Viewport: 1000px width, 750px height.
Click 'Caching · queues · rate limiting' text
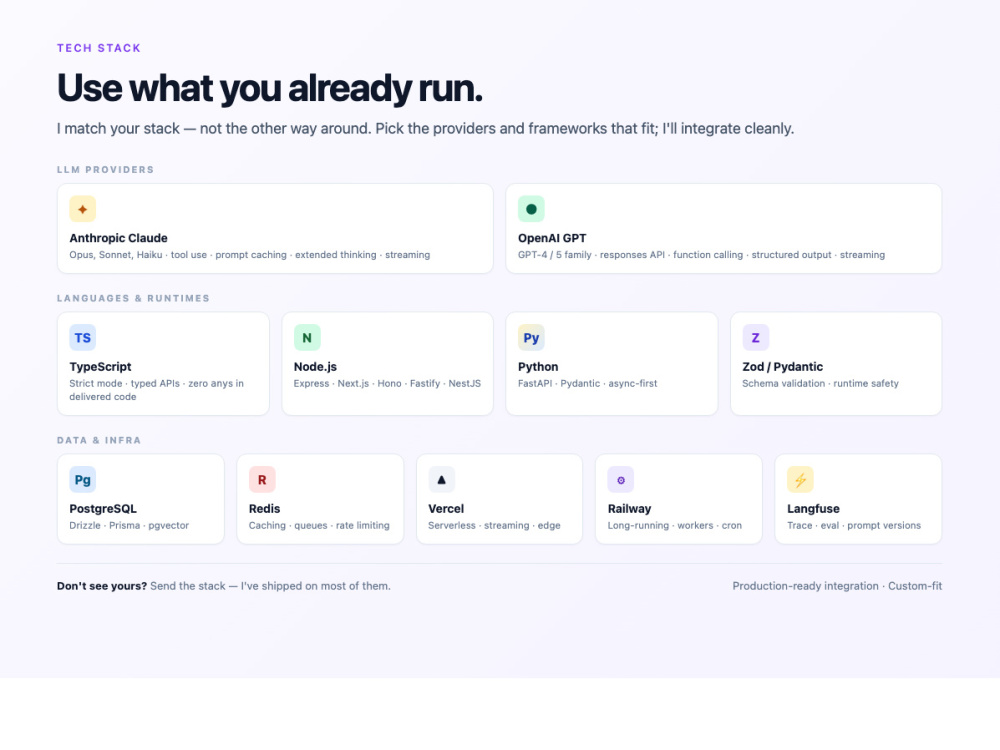pos(319,526)
